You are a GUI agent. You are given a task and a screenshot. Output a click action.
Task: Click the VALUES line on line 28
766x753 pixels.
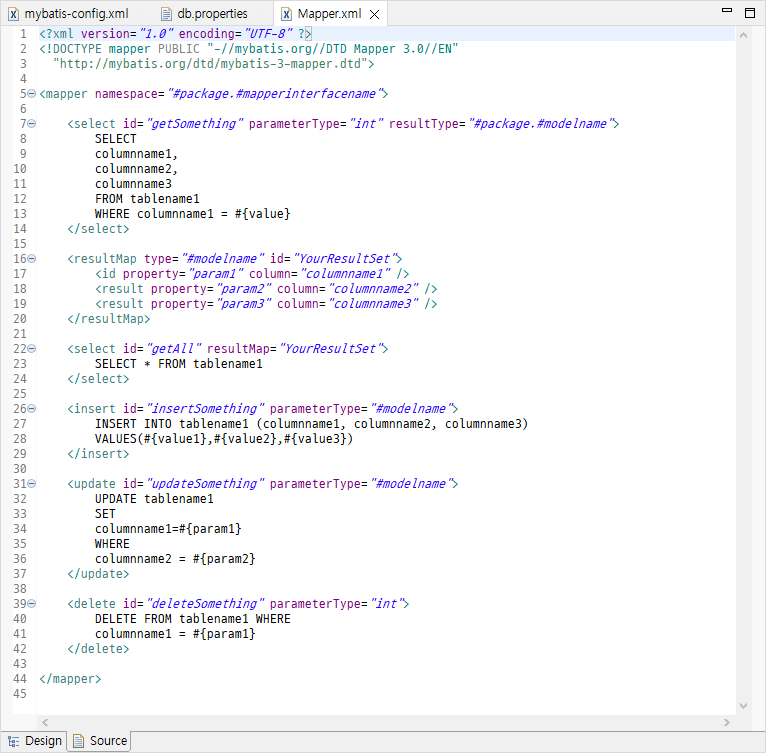click(224, 439)
